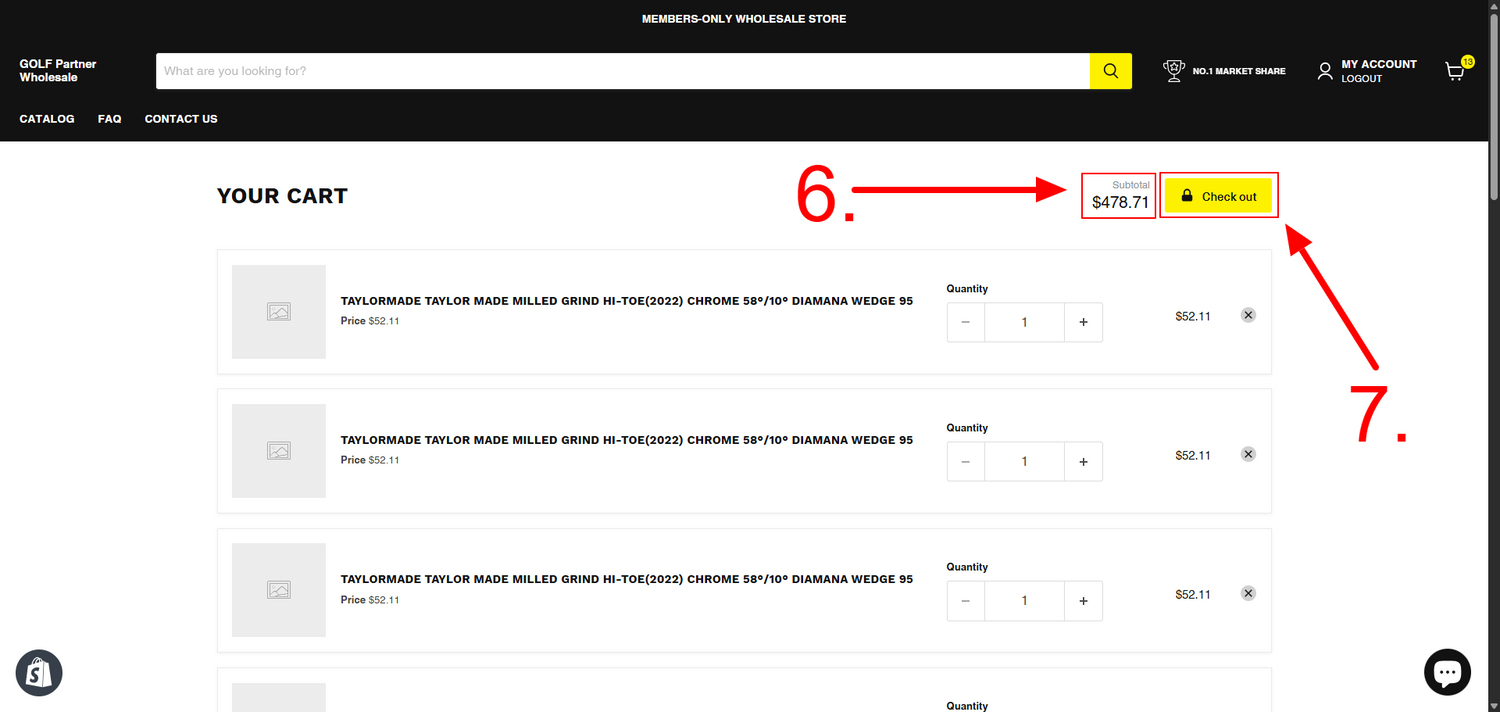1500x712 pixels.
Task: Open the shopping cart icon in header
Action: (x=1456, y=71)
